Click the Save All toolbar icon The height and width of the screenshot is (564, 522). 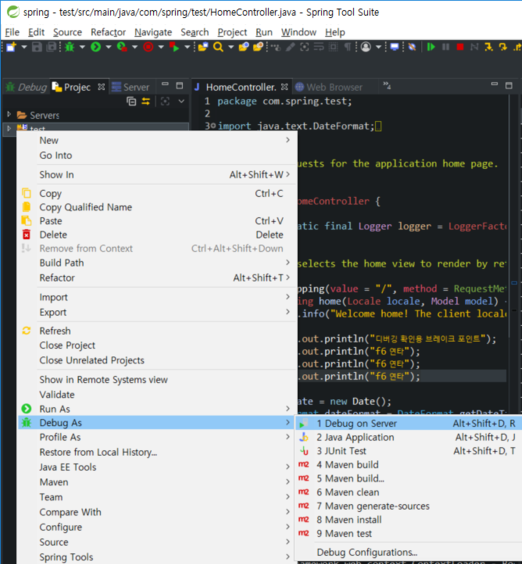point(51,47)
